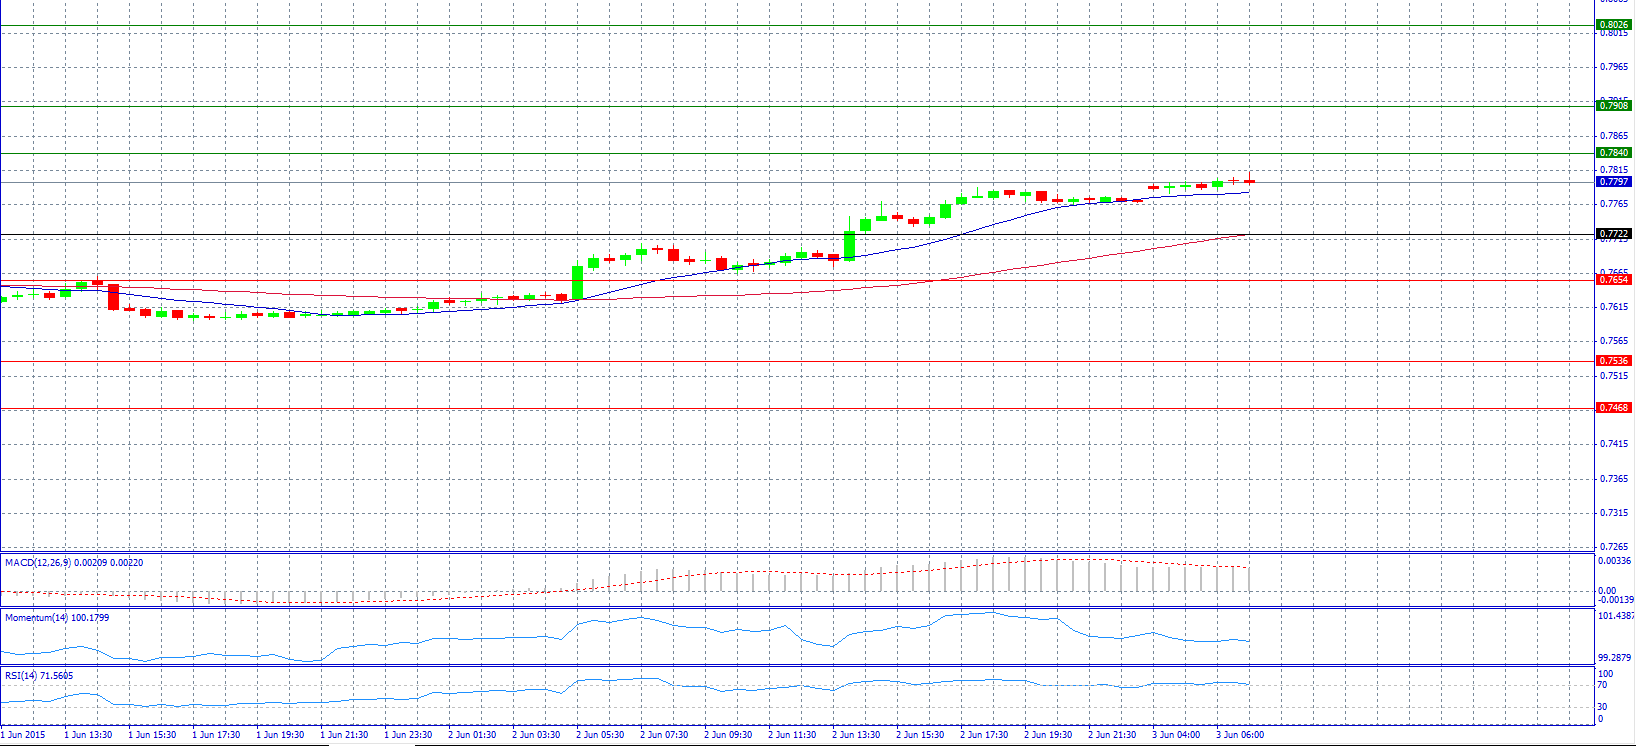1636x746 pixels.
Task: Select the tall green candlestick above 2 Jun 13:30
Action: pyautogui.click(x=850, y=245)
